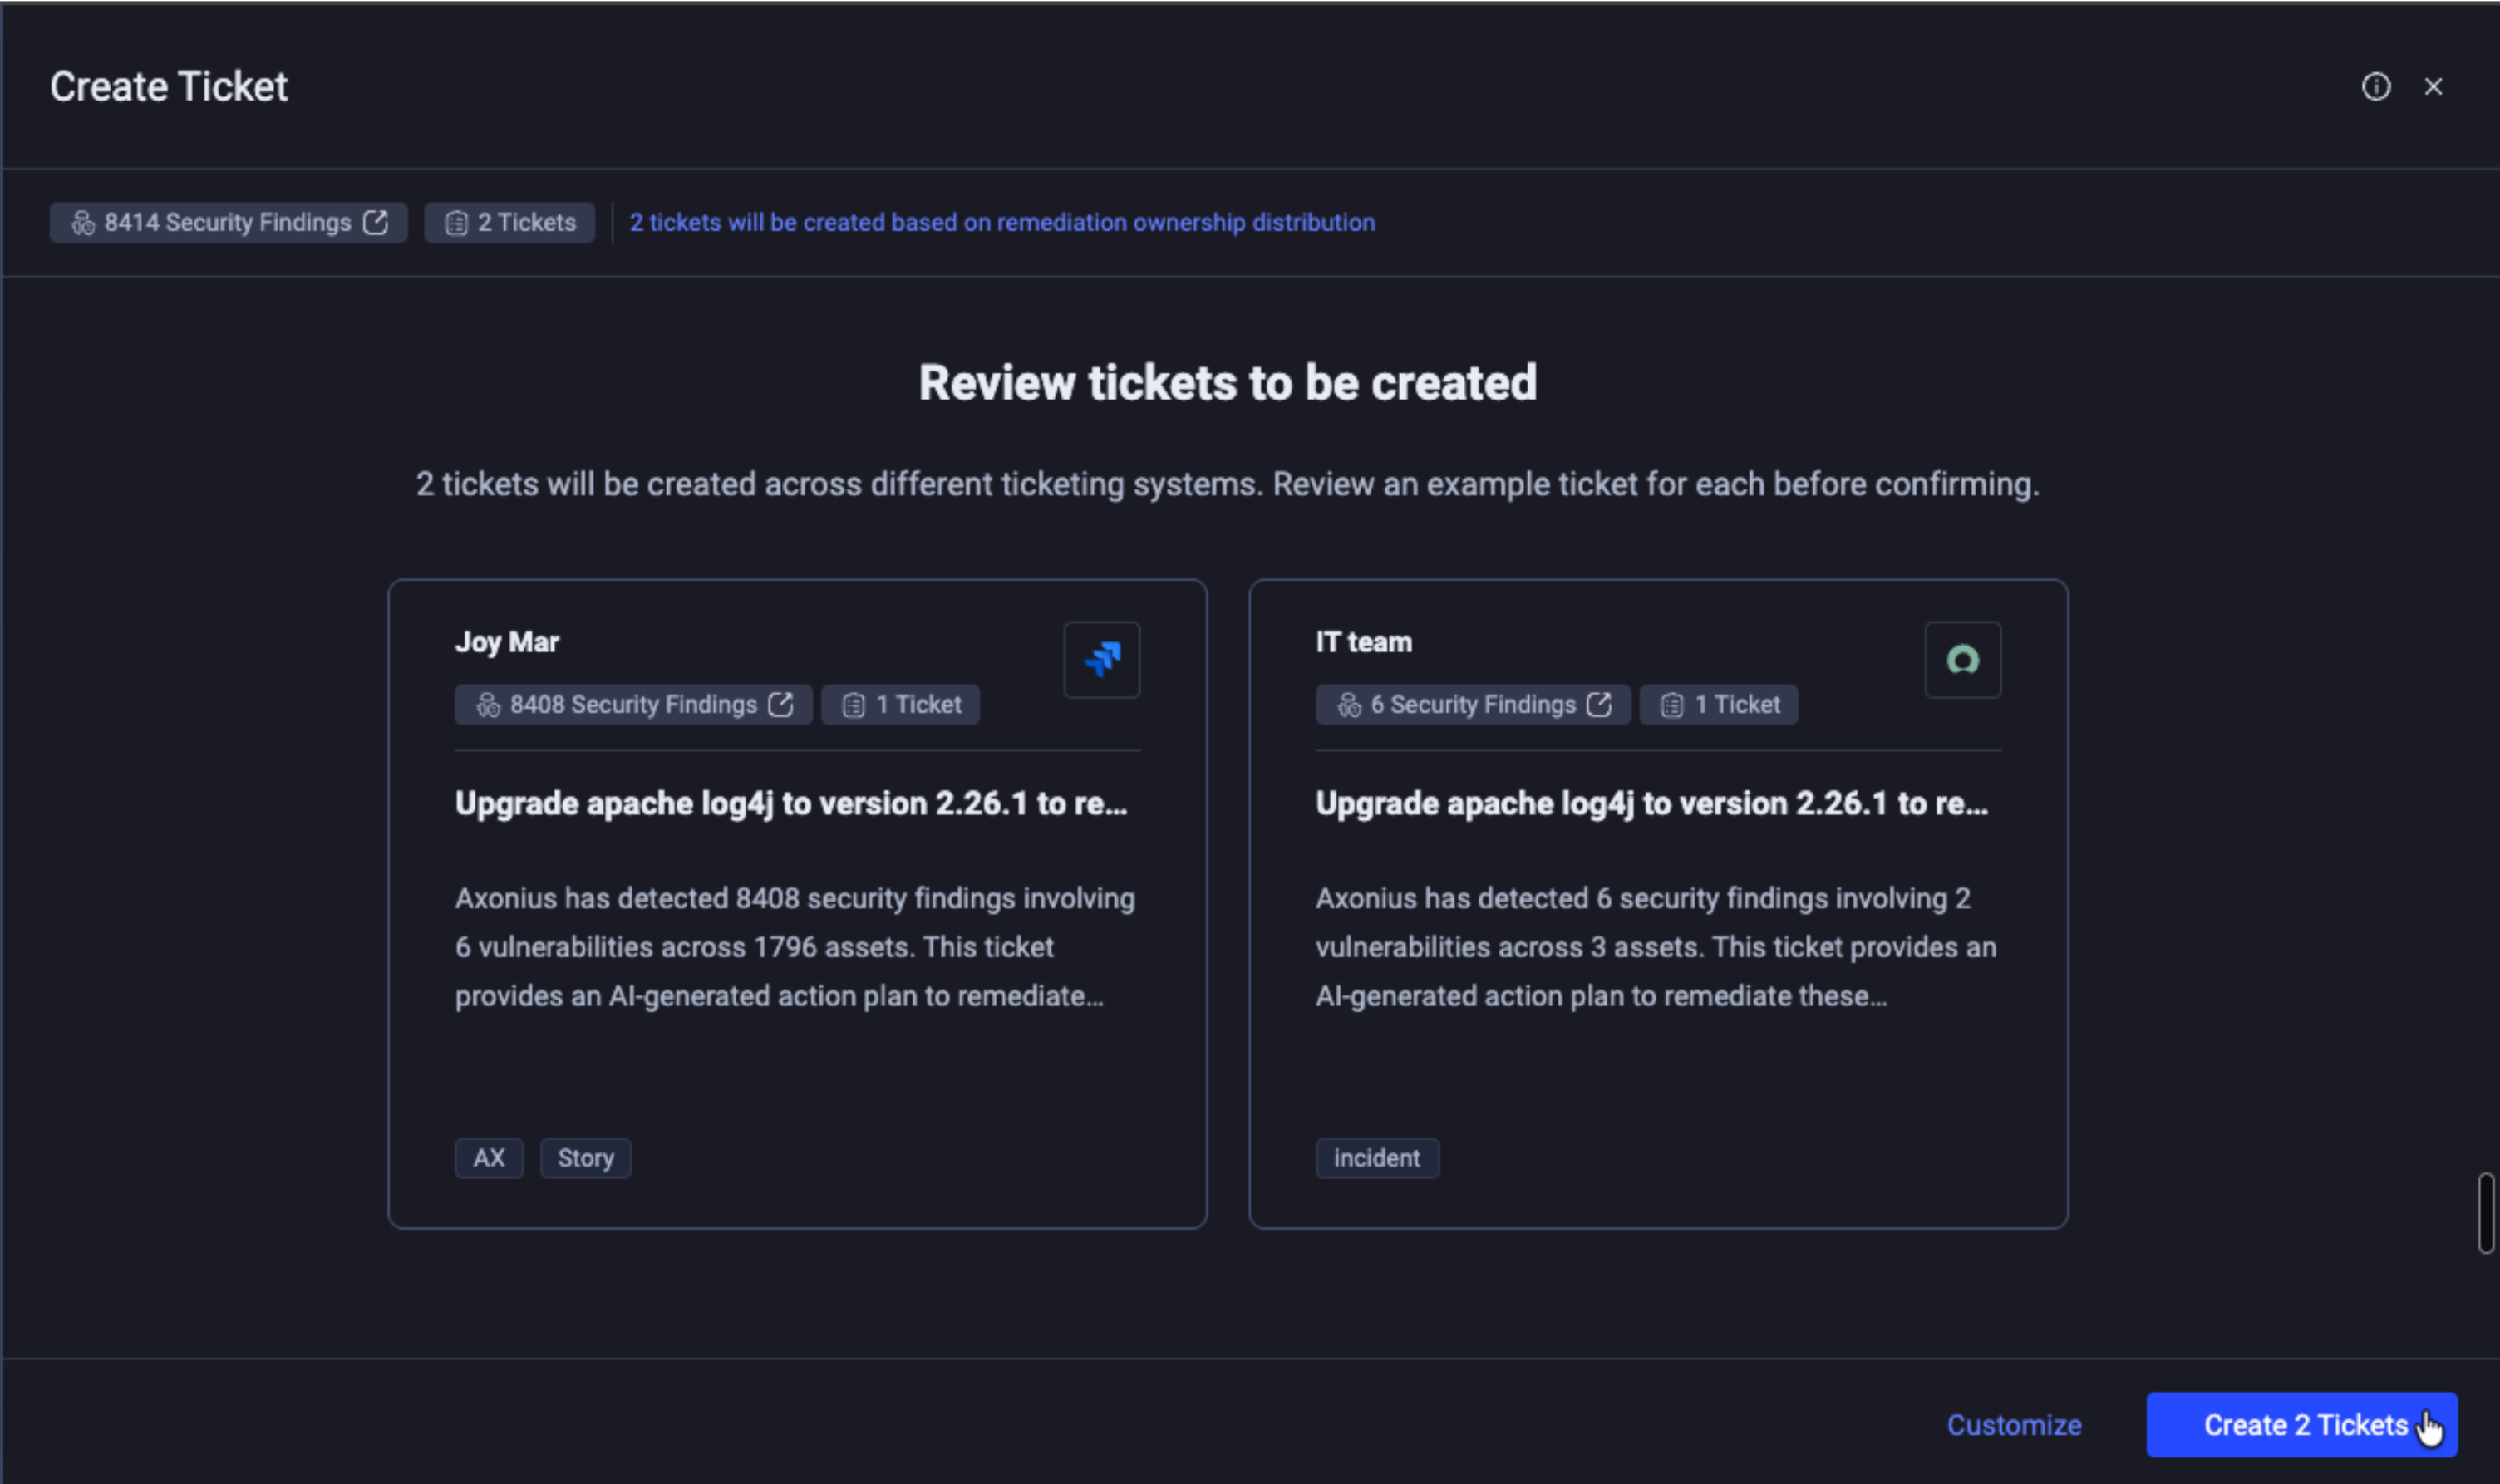2500x1484 pixels.
Task: Click the remediation ownership distribution notice
Action: [1002, 222]
